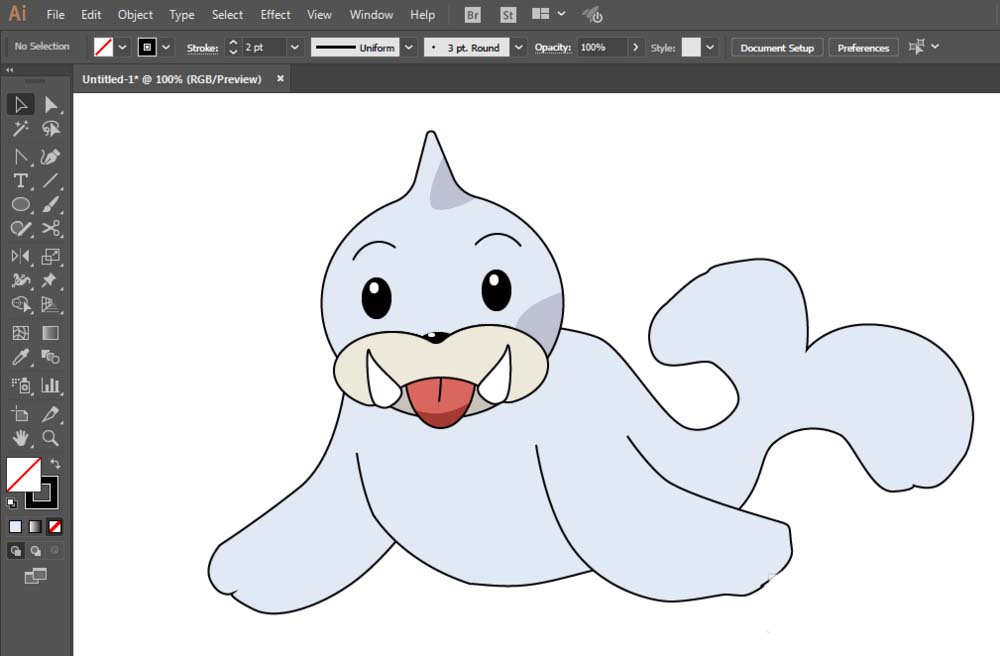1000x656 pixels.
Task: Select the Scissors tool
Action: [x=51, y=229]
